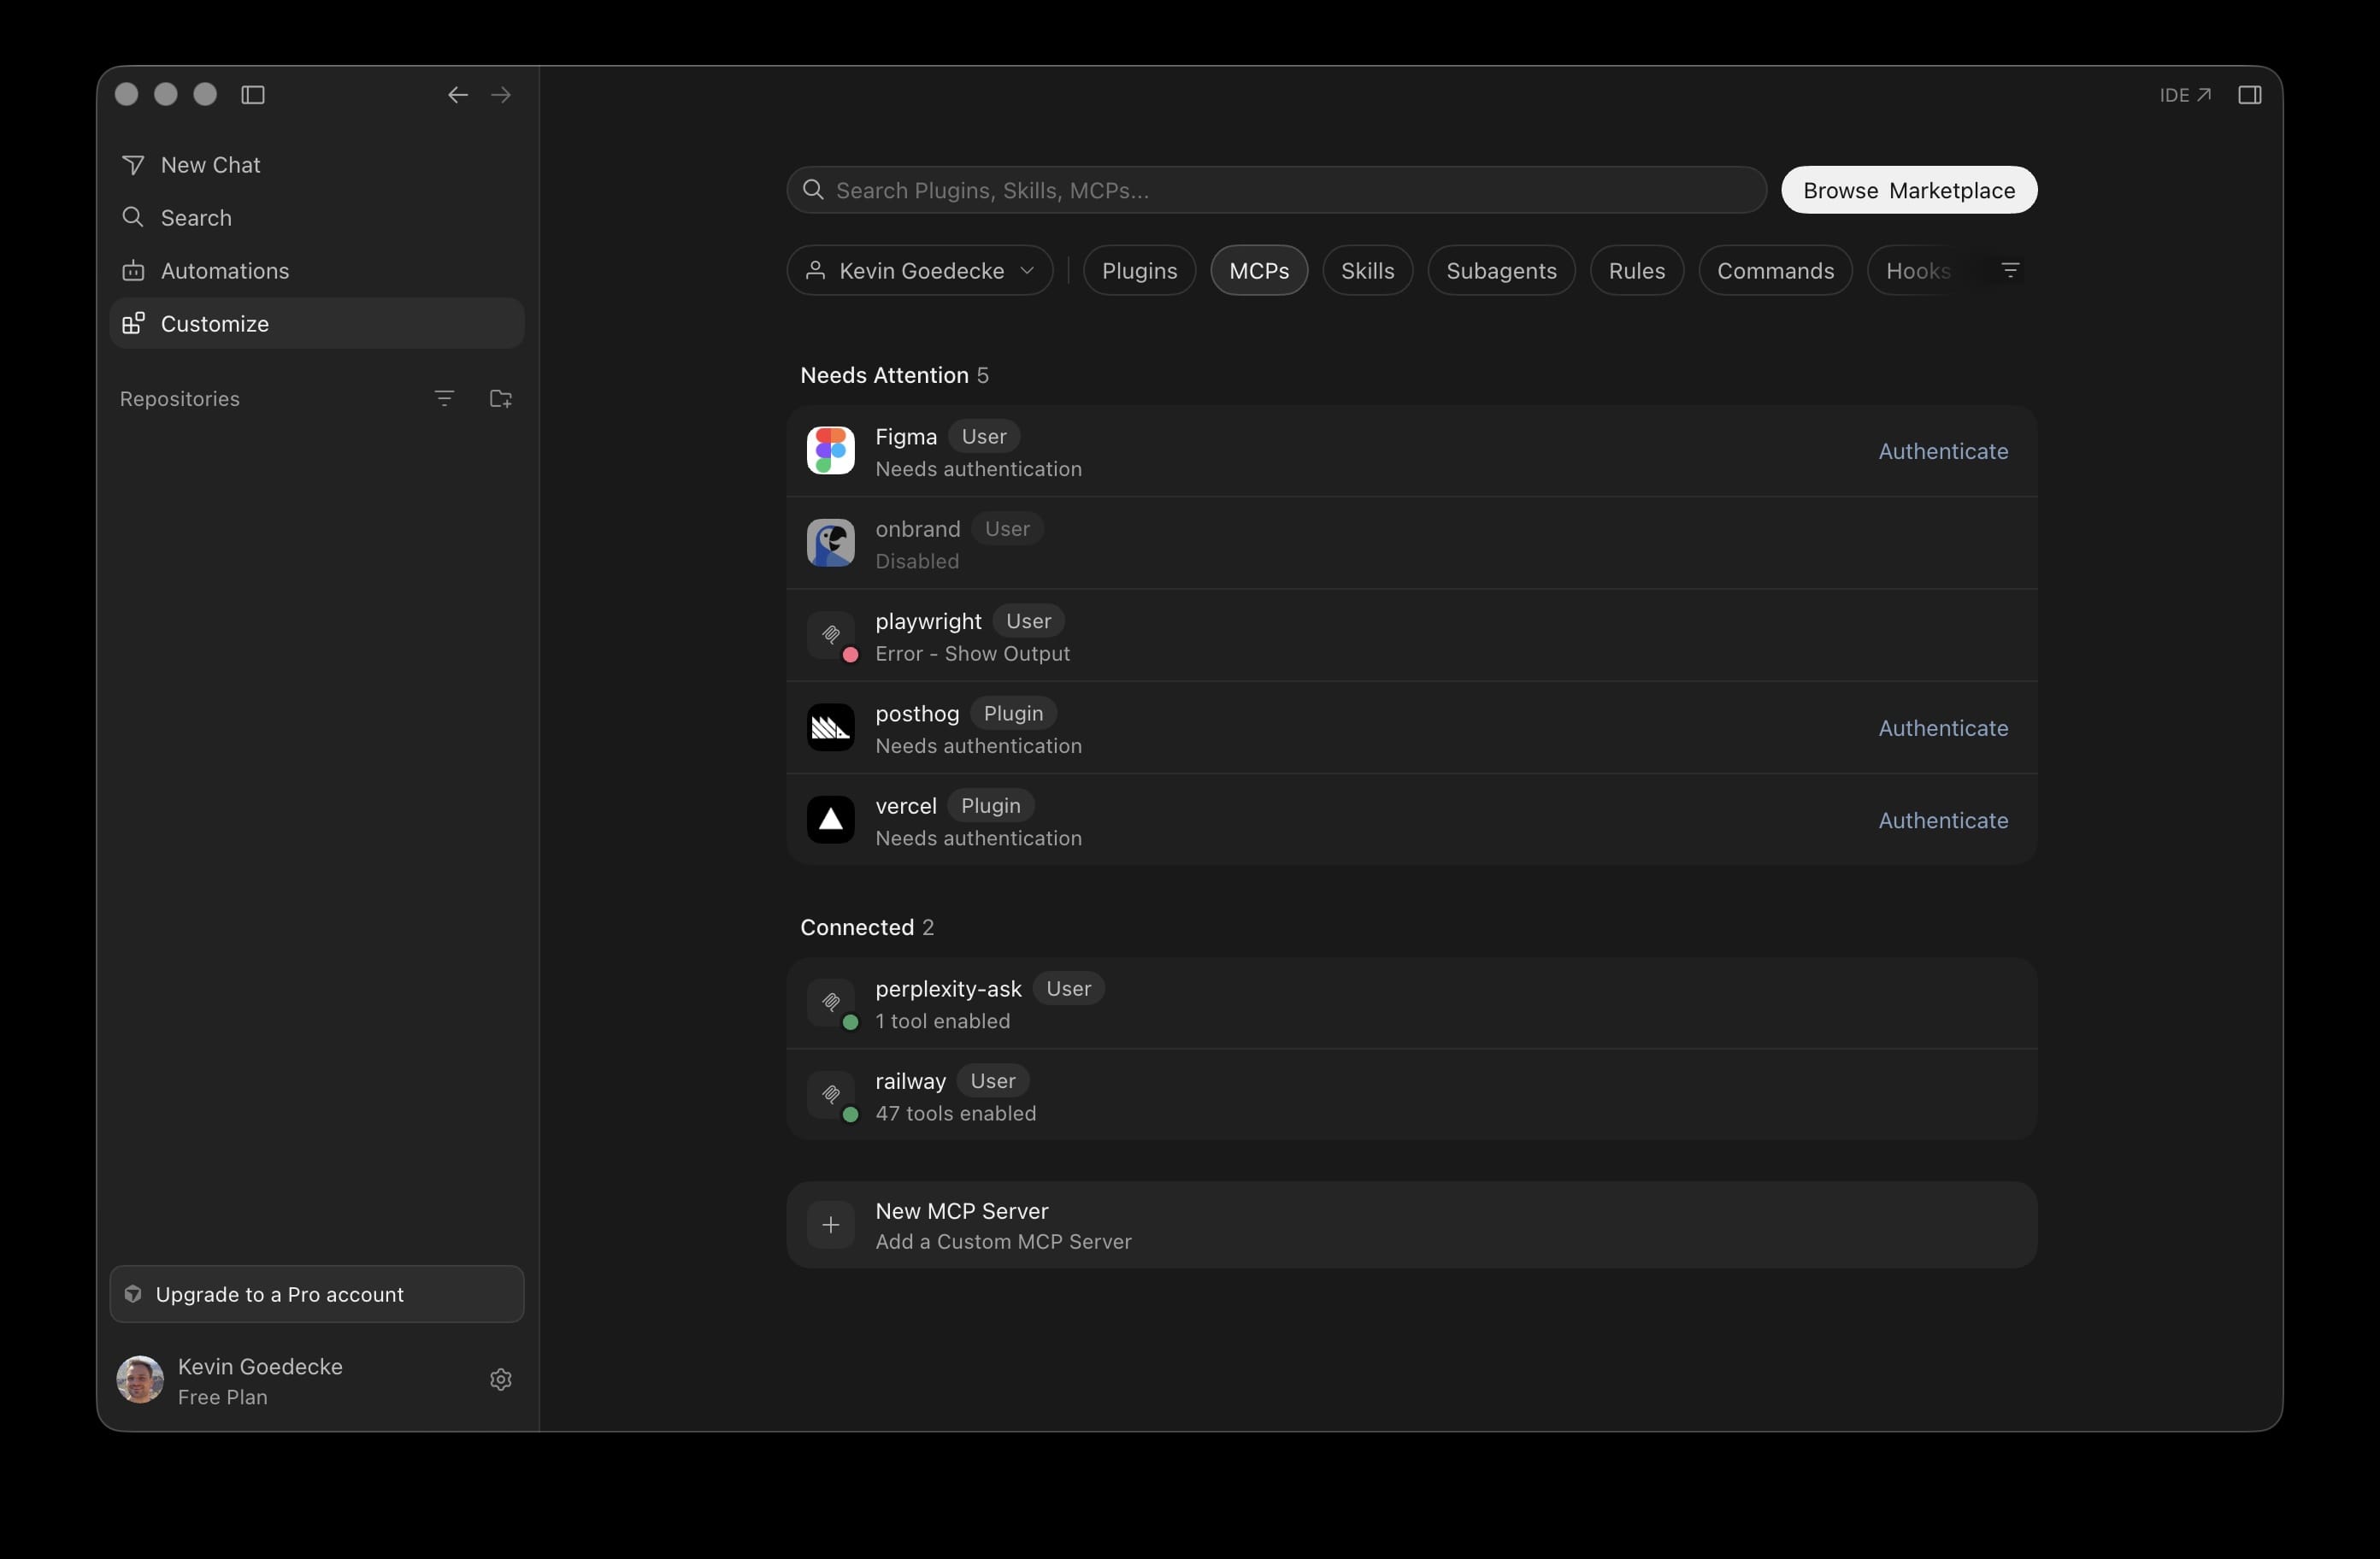Click the Add a Custom MCP Server text
2380x1559 pixels.
point(1003,1241)
